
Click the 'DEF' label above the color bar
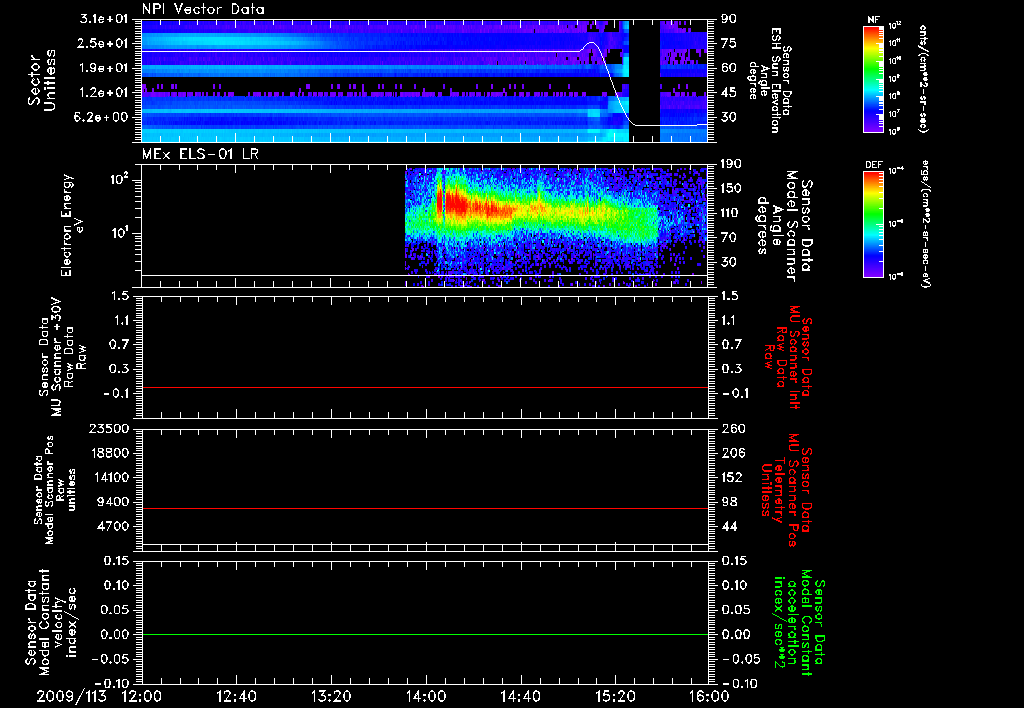pyautogui.click(x=874, y=165)
